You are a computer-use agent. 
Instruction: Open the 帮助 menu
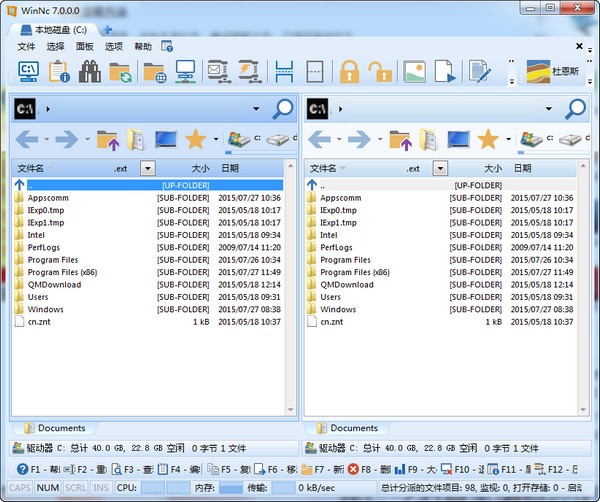tap(143, 46)
